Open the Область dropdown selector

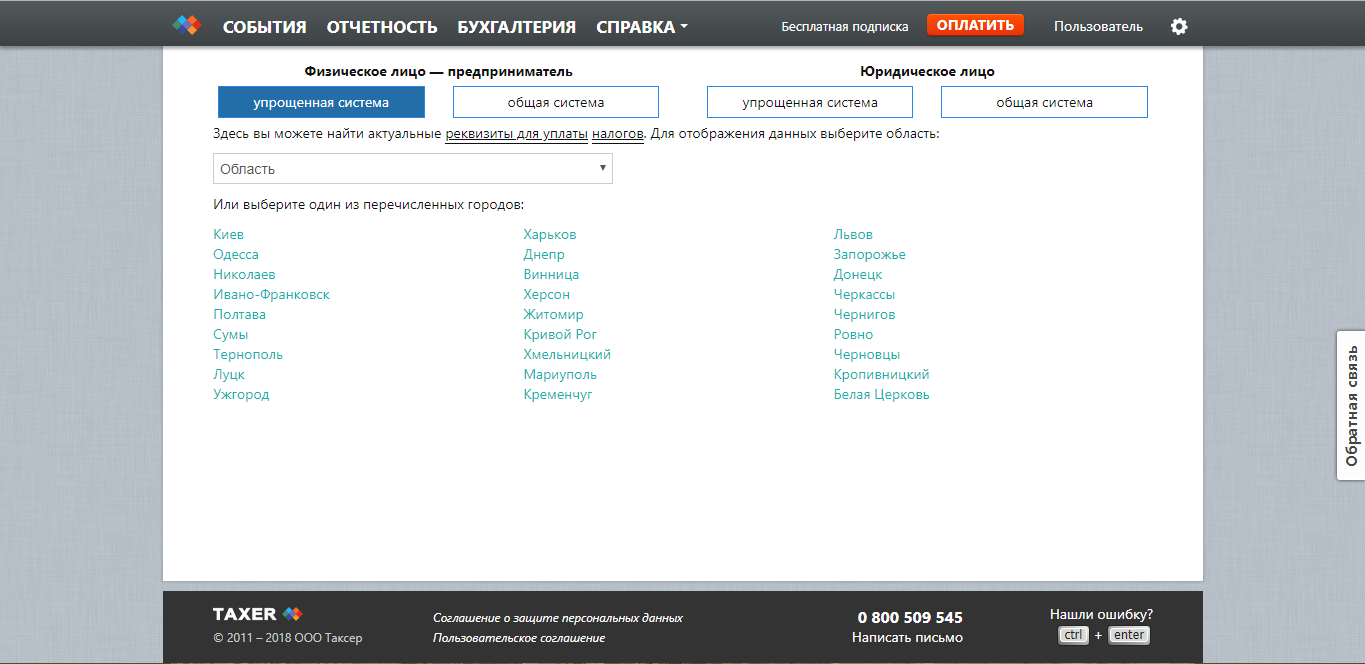click(x=413, y=169)
